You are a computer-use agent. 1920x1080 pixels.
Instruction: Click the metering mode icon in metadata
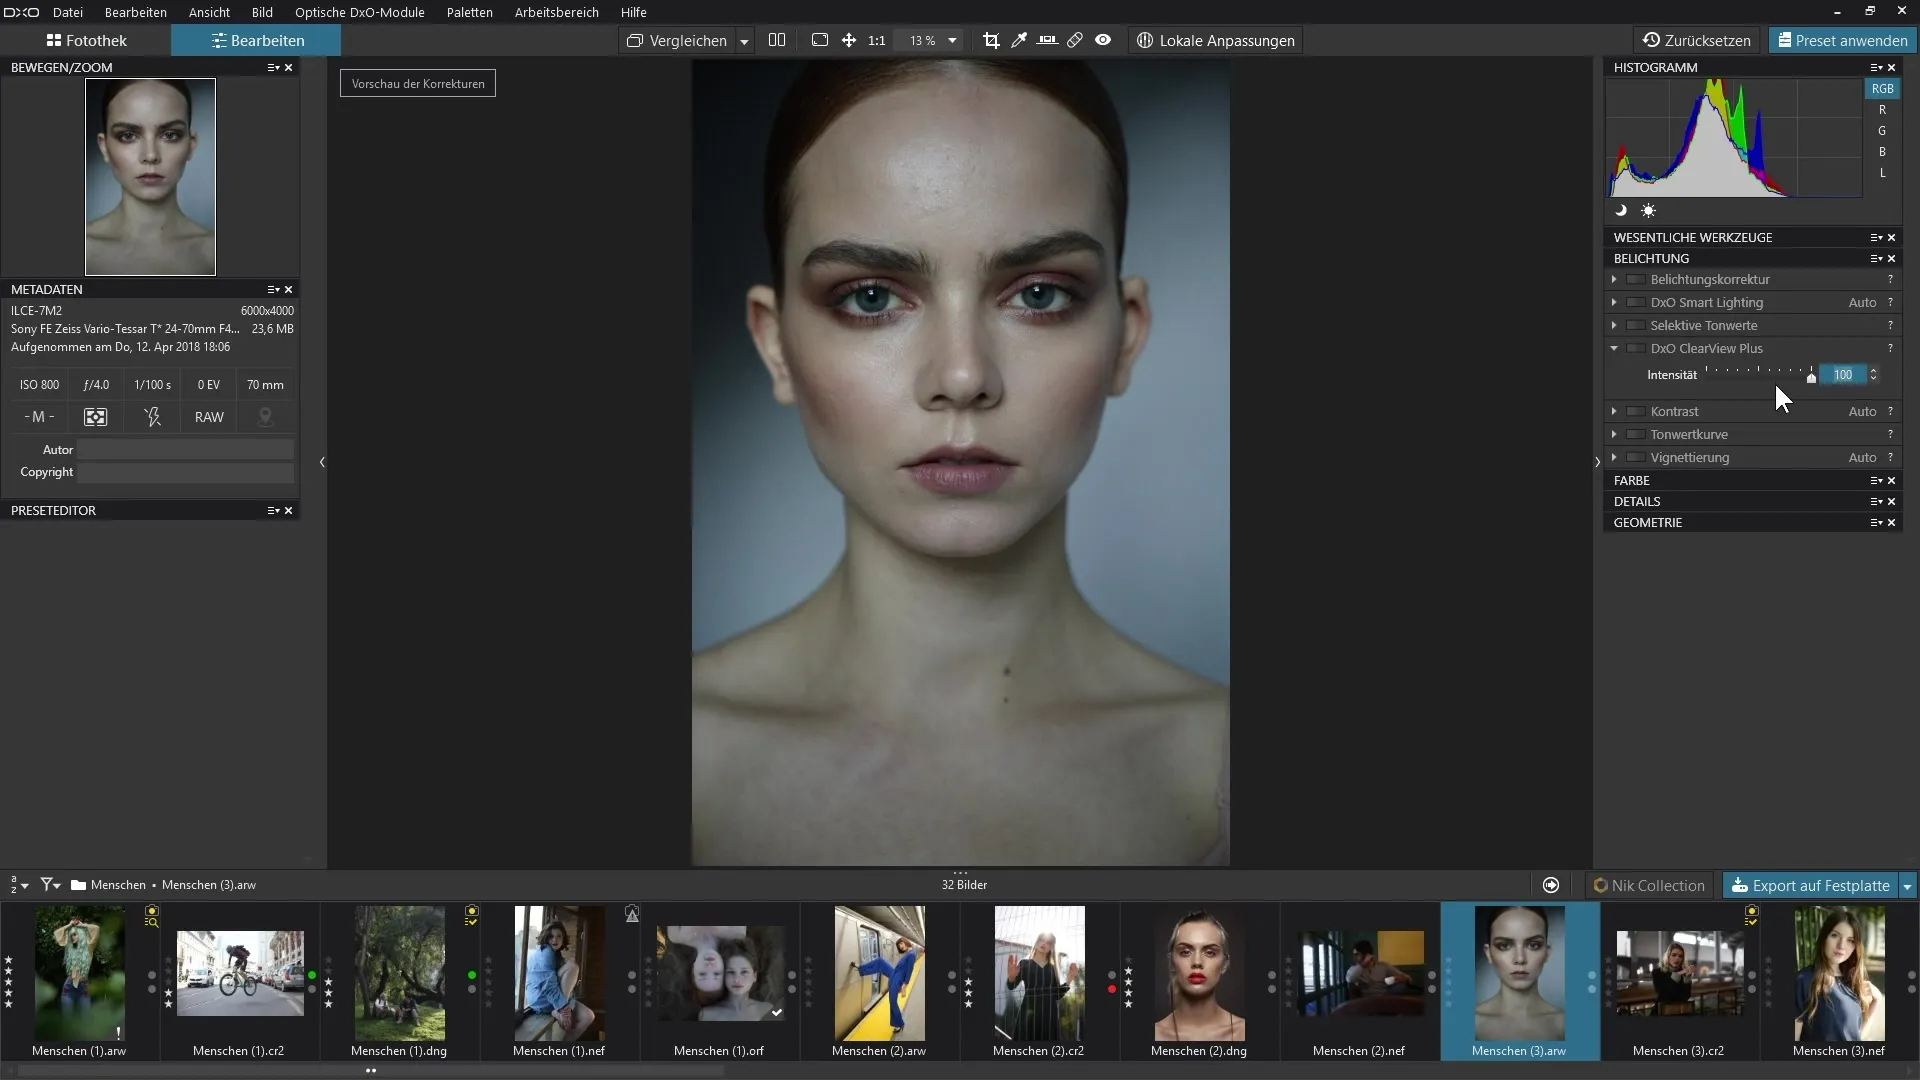(x=96, y=417)
